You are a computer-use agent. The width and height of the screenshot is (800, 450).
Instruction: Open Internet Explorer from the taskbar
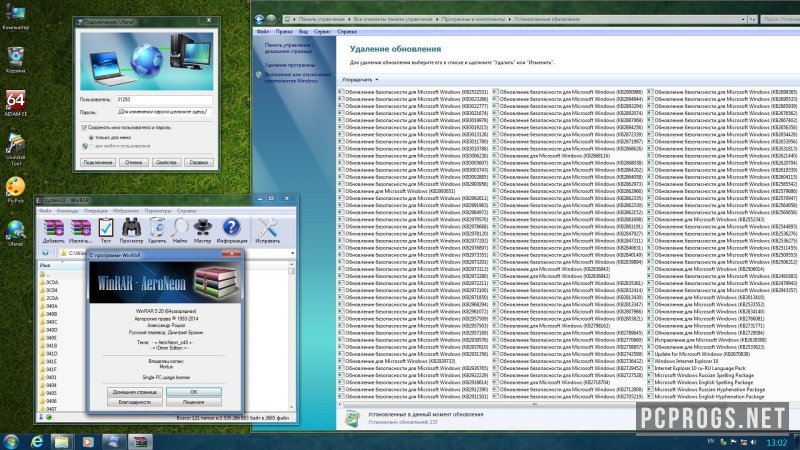[37, 441]
